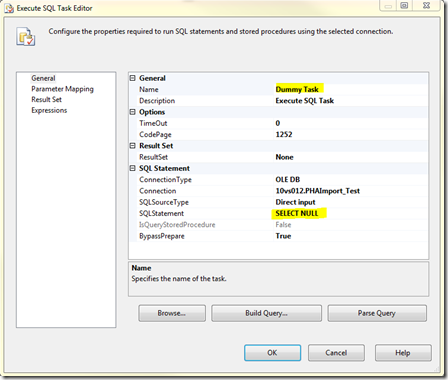
Task: Click the Name property label
Action: click(149, 89)
